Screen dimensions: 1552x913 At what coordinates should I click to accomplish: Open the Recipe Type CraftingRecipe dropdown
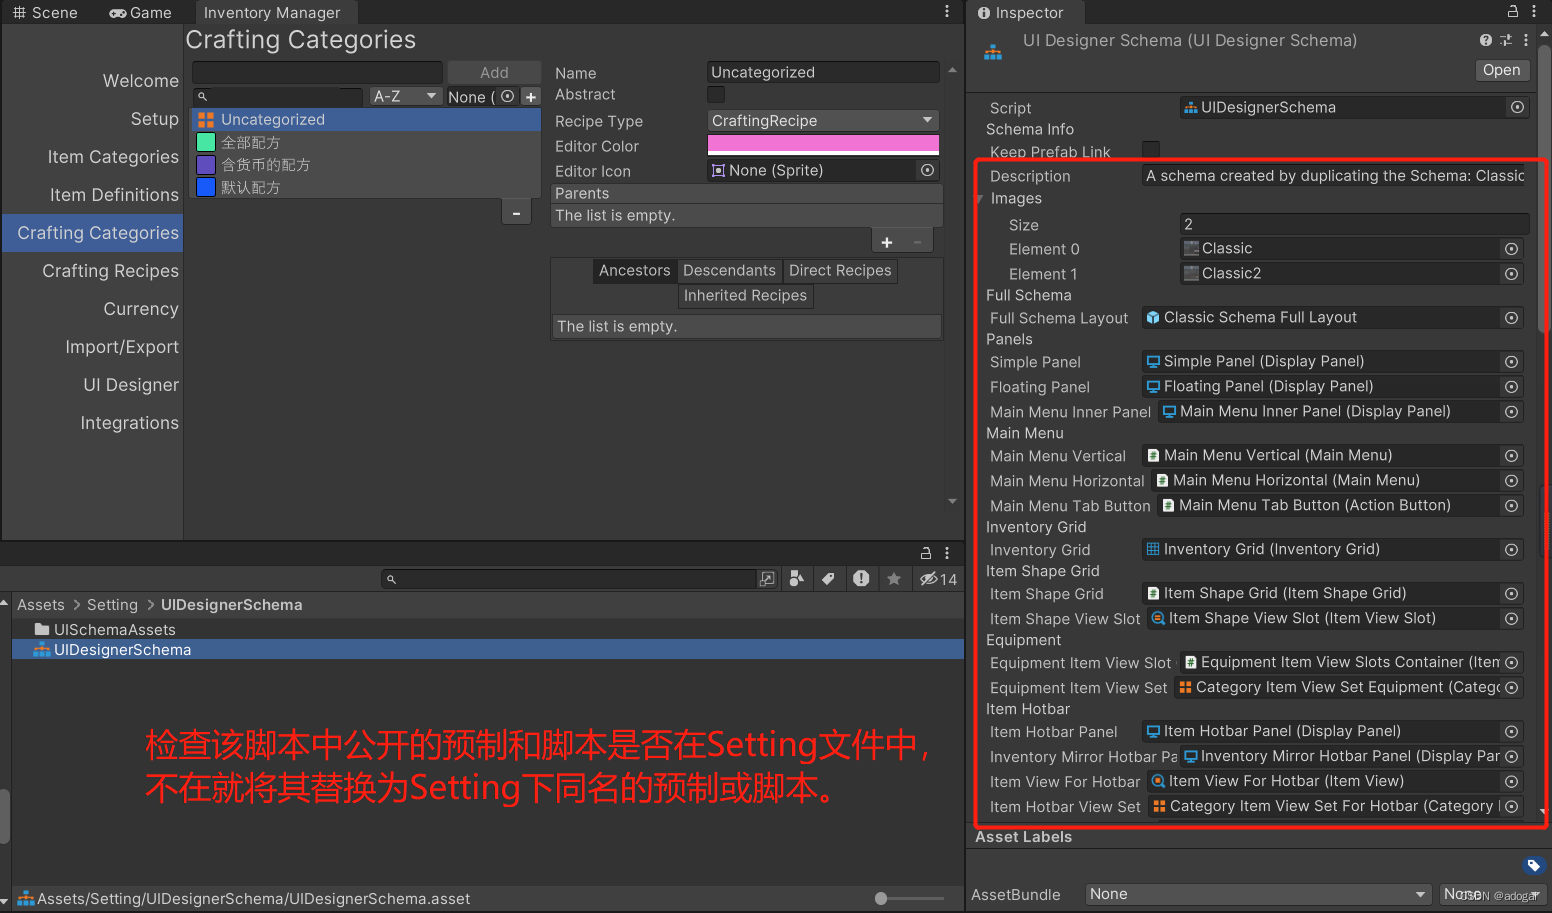pyautogui.click(x=822, y=120)
